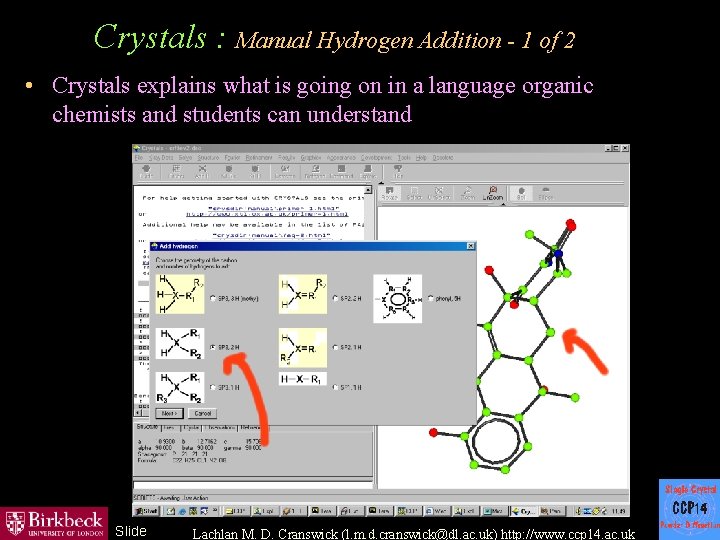
Task: Open the Structure menu
Action: pyautogui.click(x=208, y=158)
